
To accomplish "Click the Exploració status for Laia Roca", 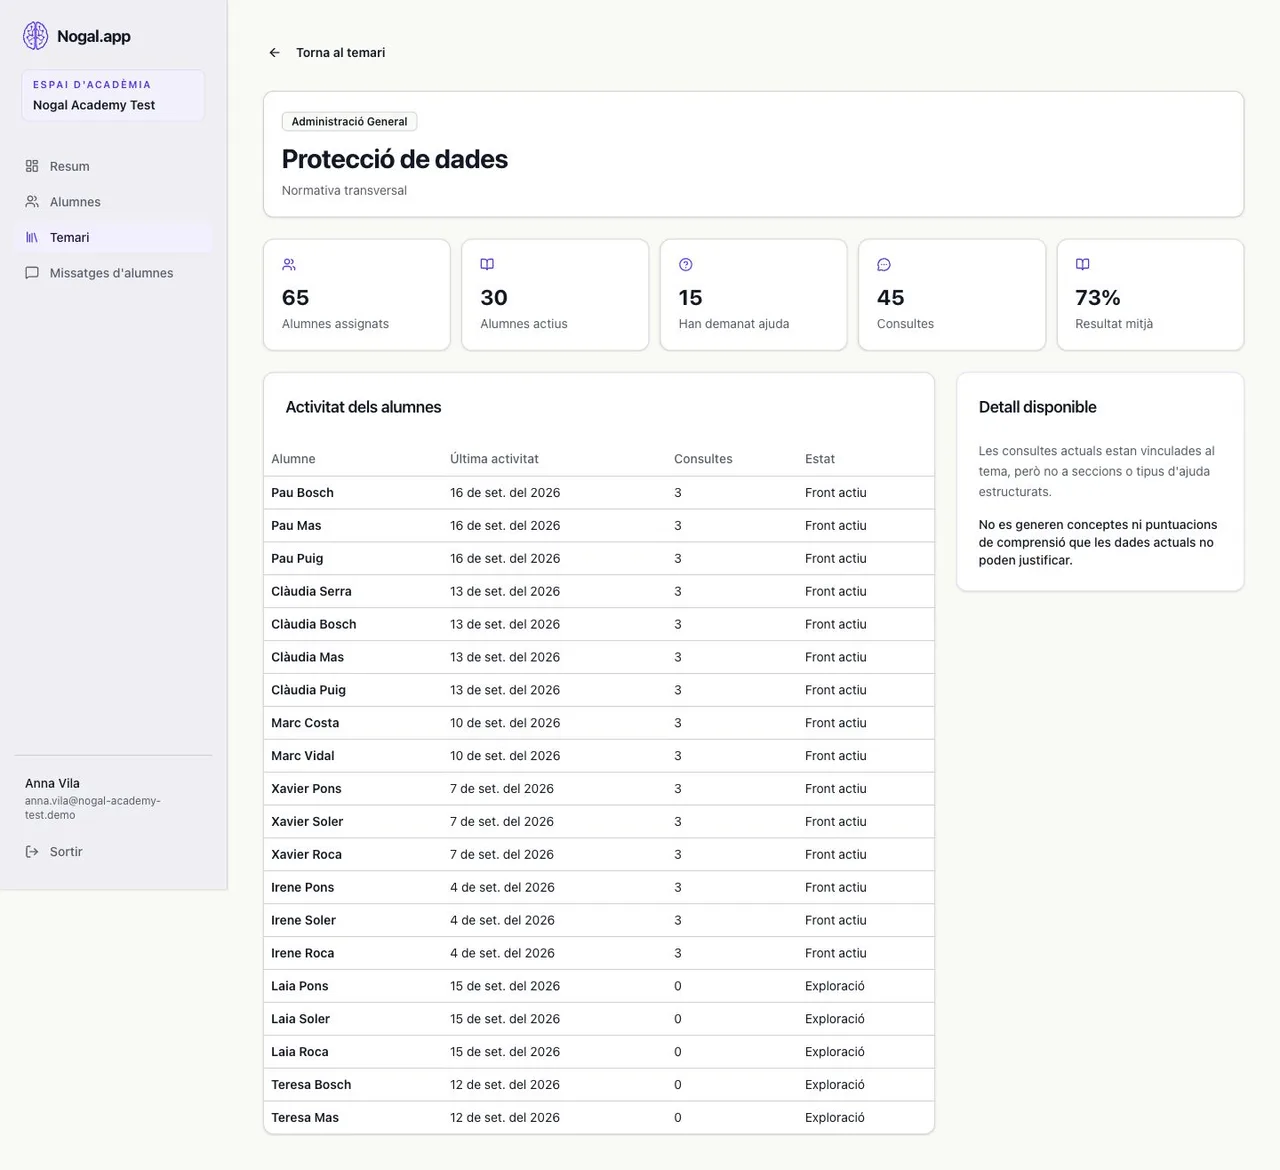I will coord(835,1052).
